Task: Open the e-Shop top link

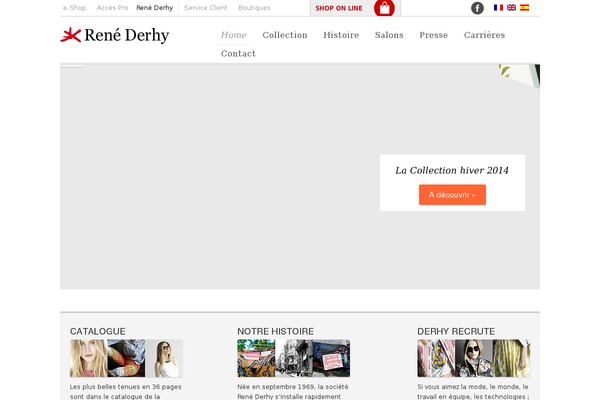Action: (74, 8)
